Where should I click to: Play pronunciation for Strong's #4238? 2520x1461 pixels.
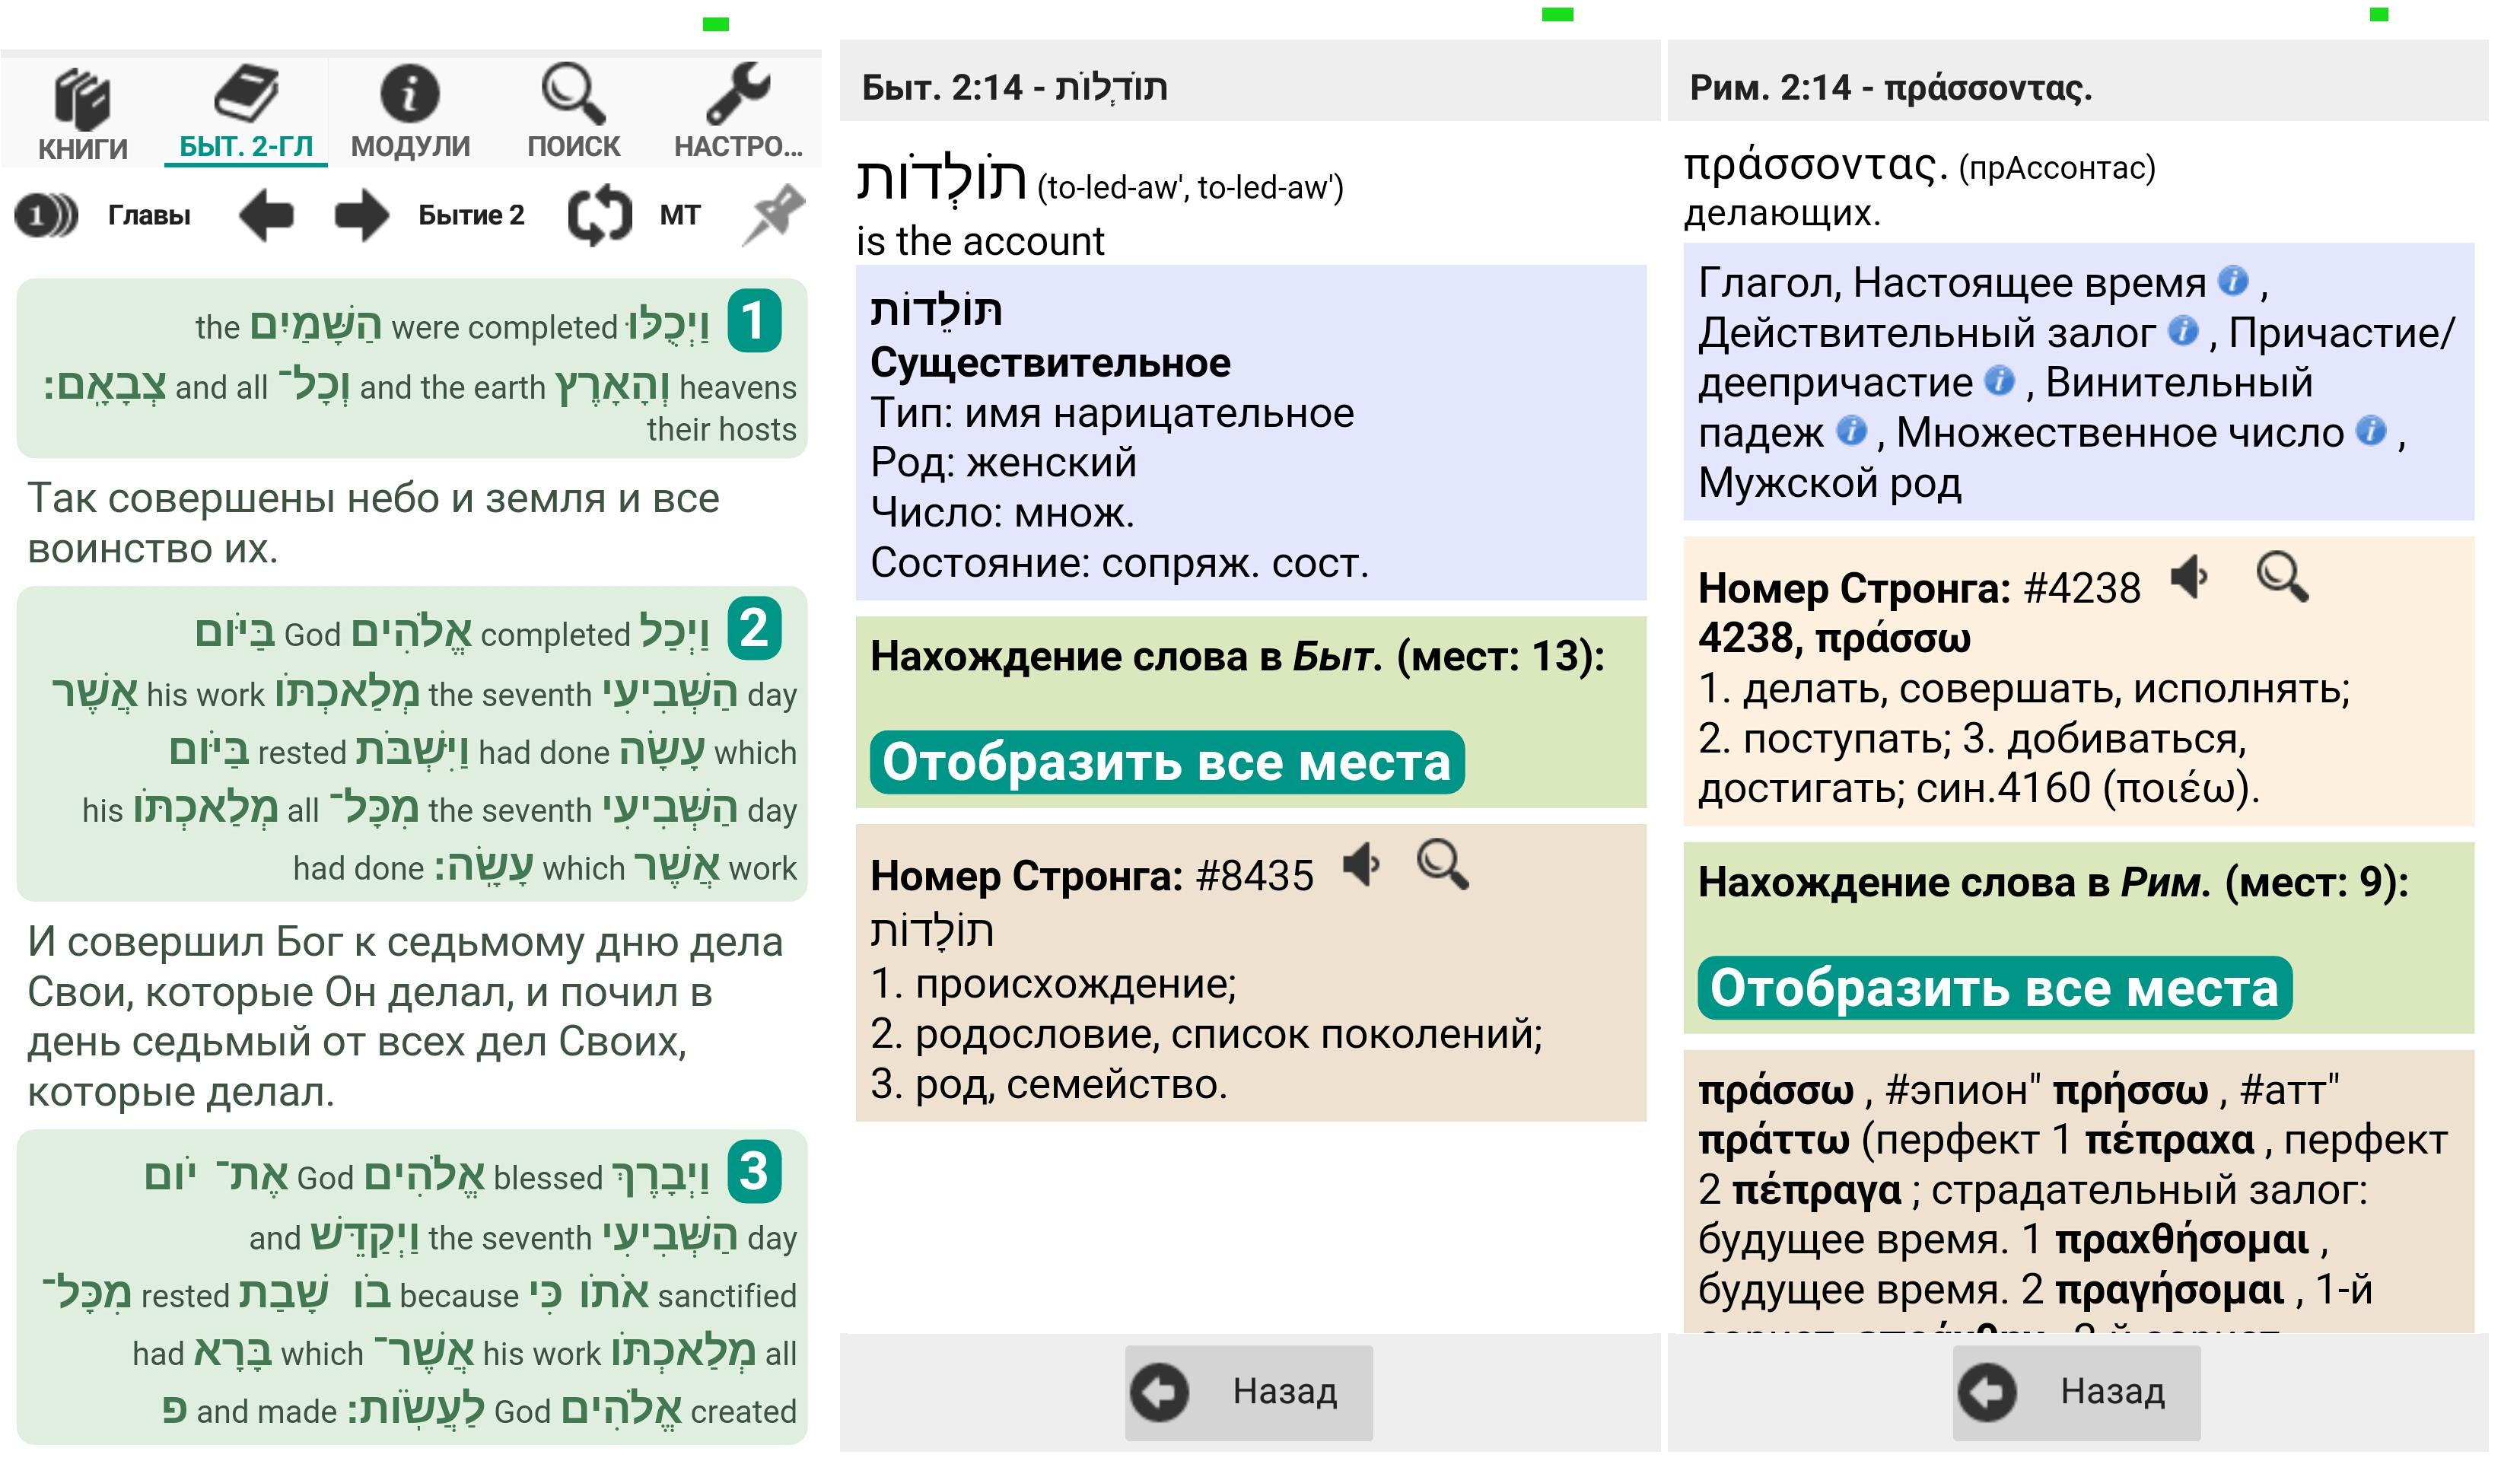pos(2189,577)
